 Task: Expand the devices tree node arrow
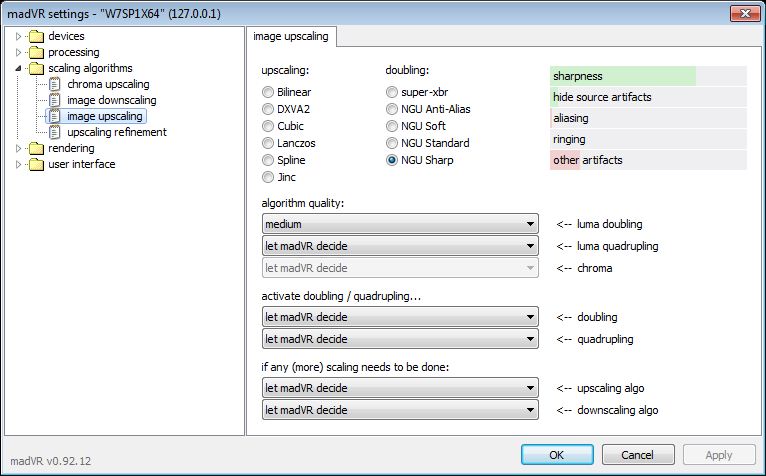click(x=18, y=36)
